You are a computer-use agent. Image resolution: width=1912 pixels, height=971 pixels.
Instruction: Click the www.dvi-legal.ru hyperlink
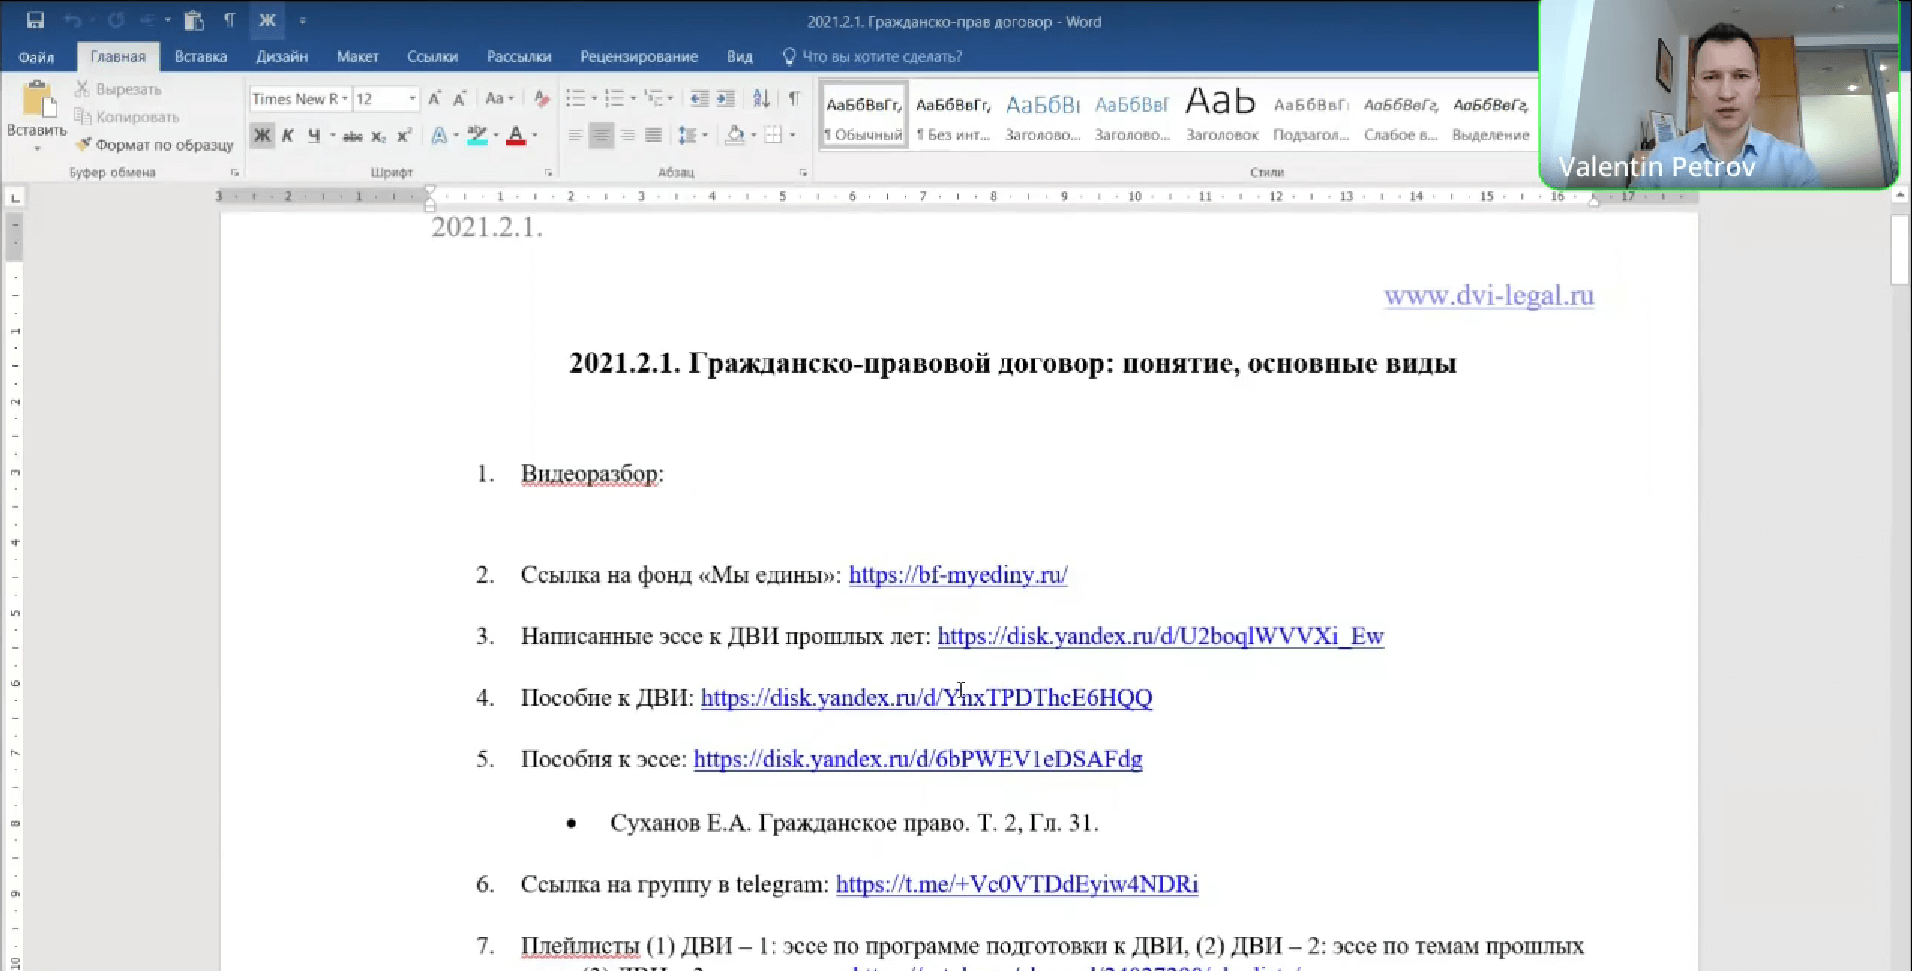tap(1488, 296)
